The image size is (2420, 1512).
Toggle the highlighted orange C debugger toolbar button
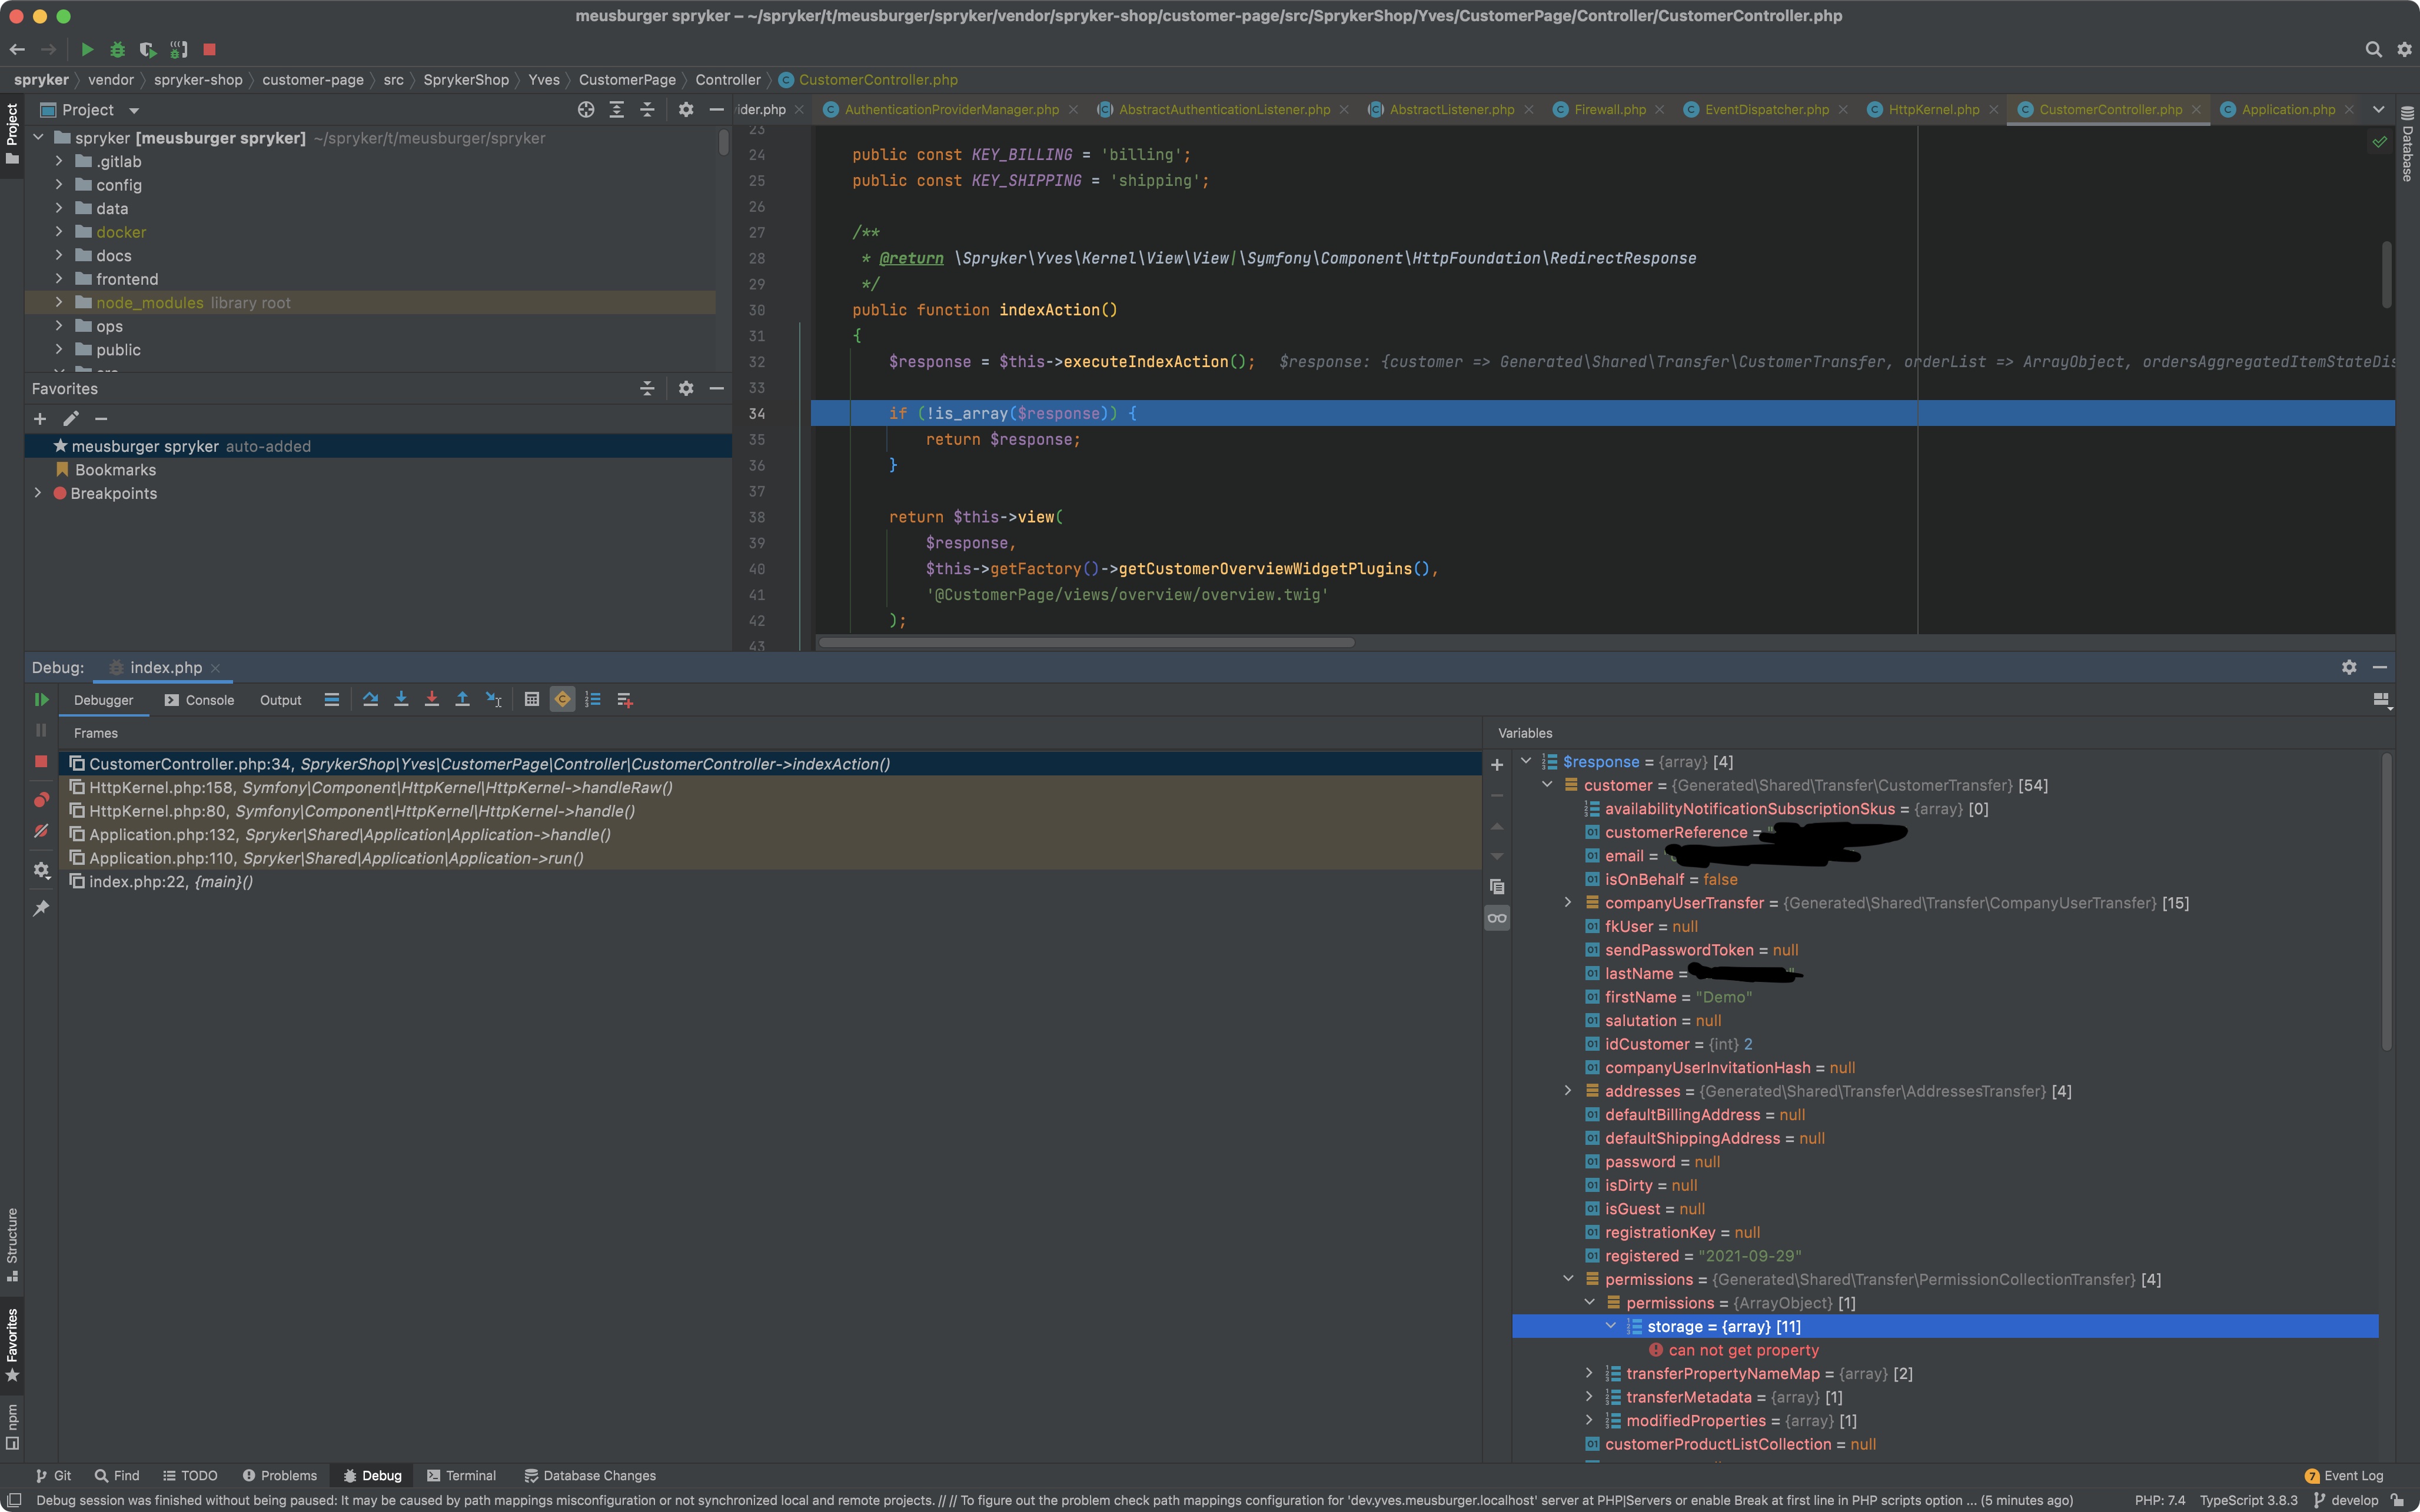point(563,700)
